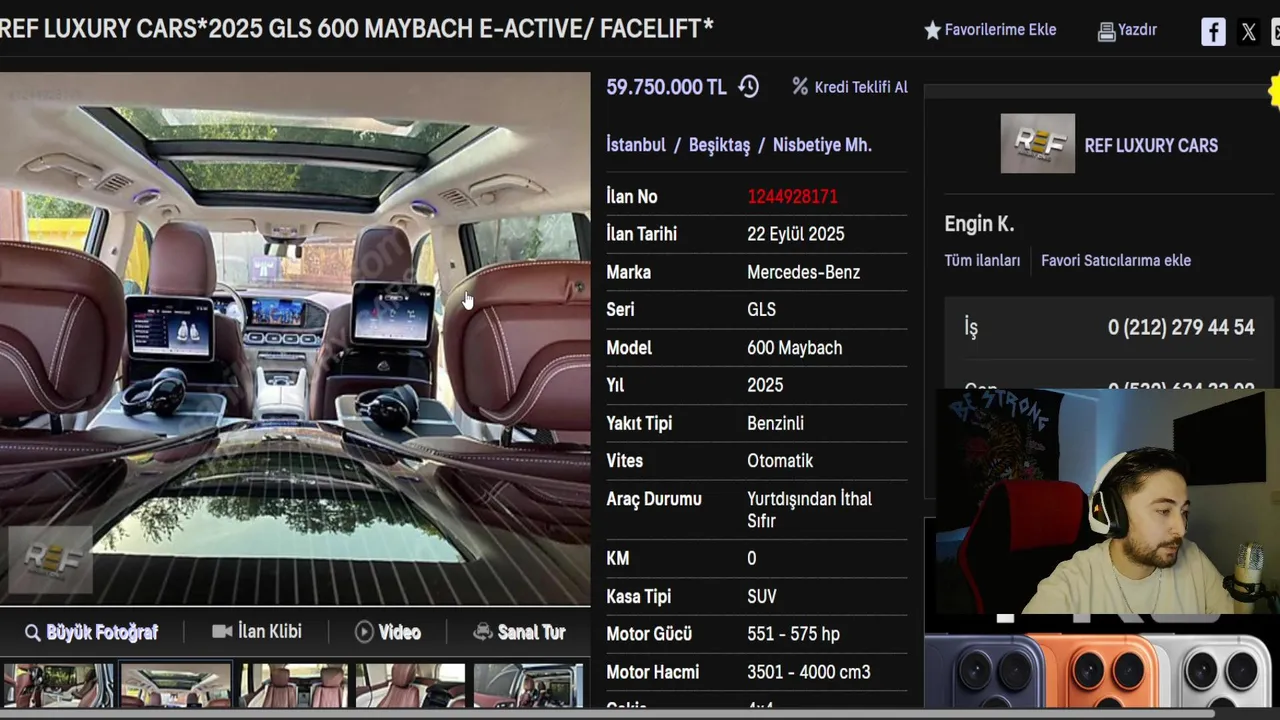Viewport: 1280px width, 720px height.
Task: Click the Video play icon
Action: coord(364,632)
